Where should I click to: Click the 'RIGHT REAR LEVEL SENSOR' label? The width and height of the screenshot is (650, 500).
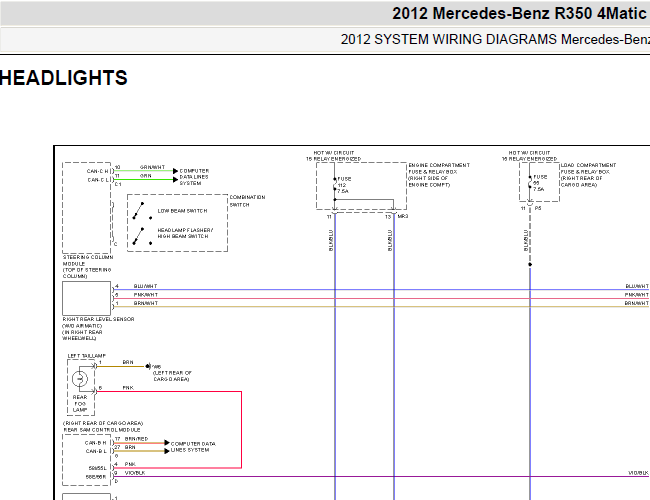(98, 319)
